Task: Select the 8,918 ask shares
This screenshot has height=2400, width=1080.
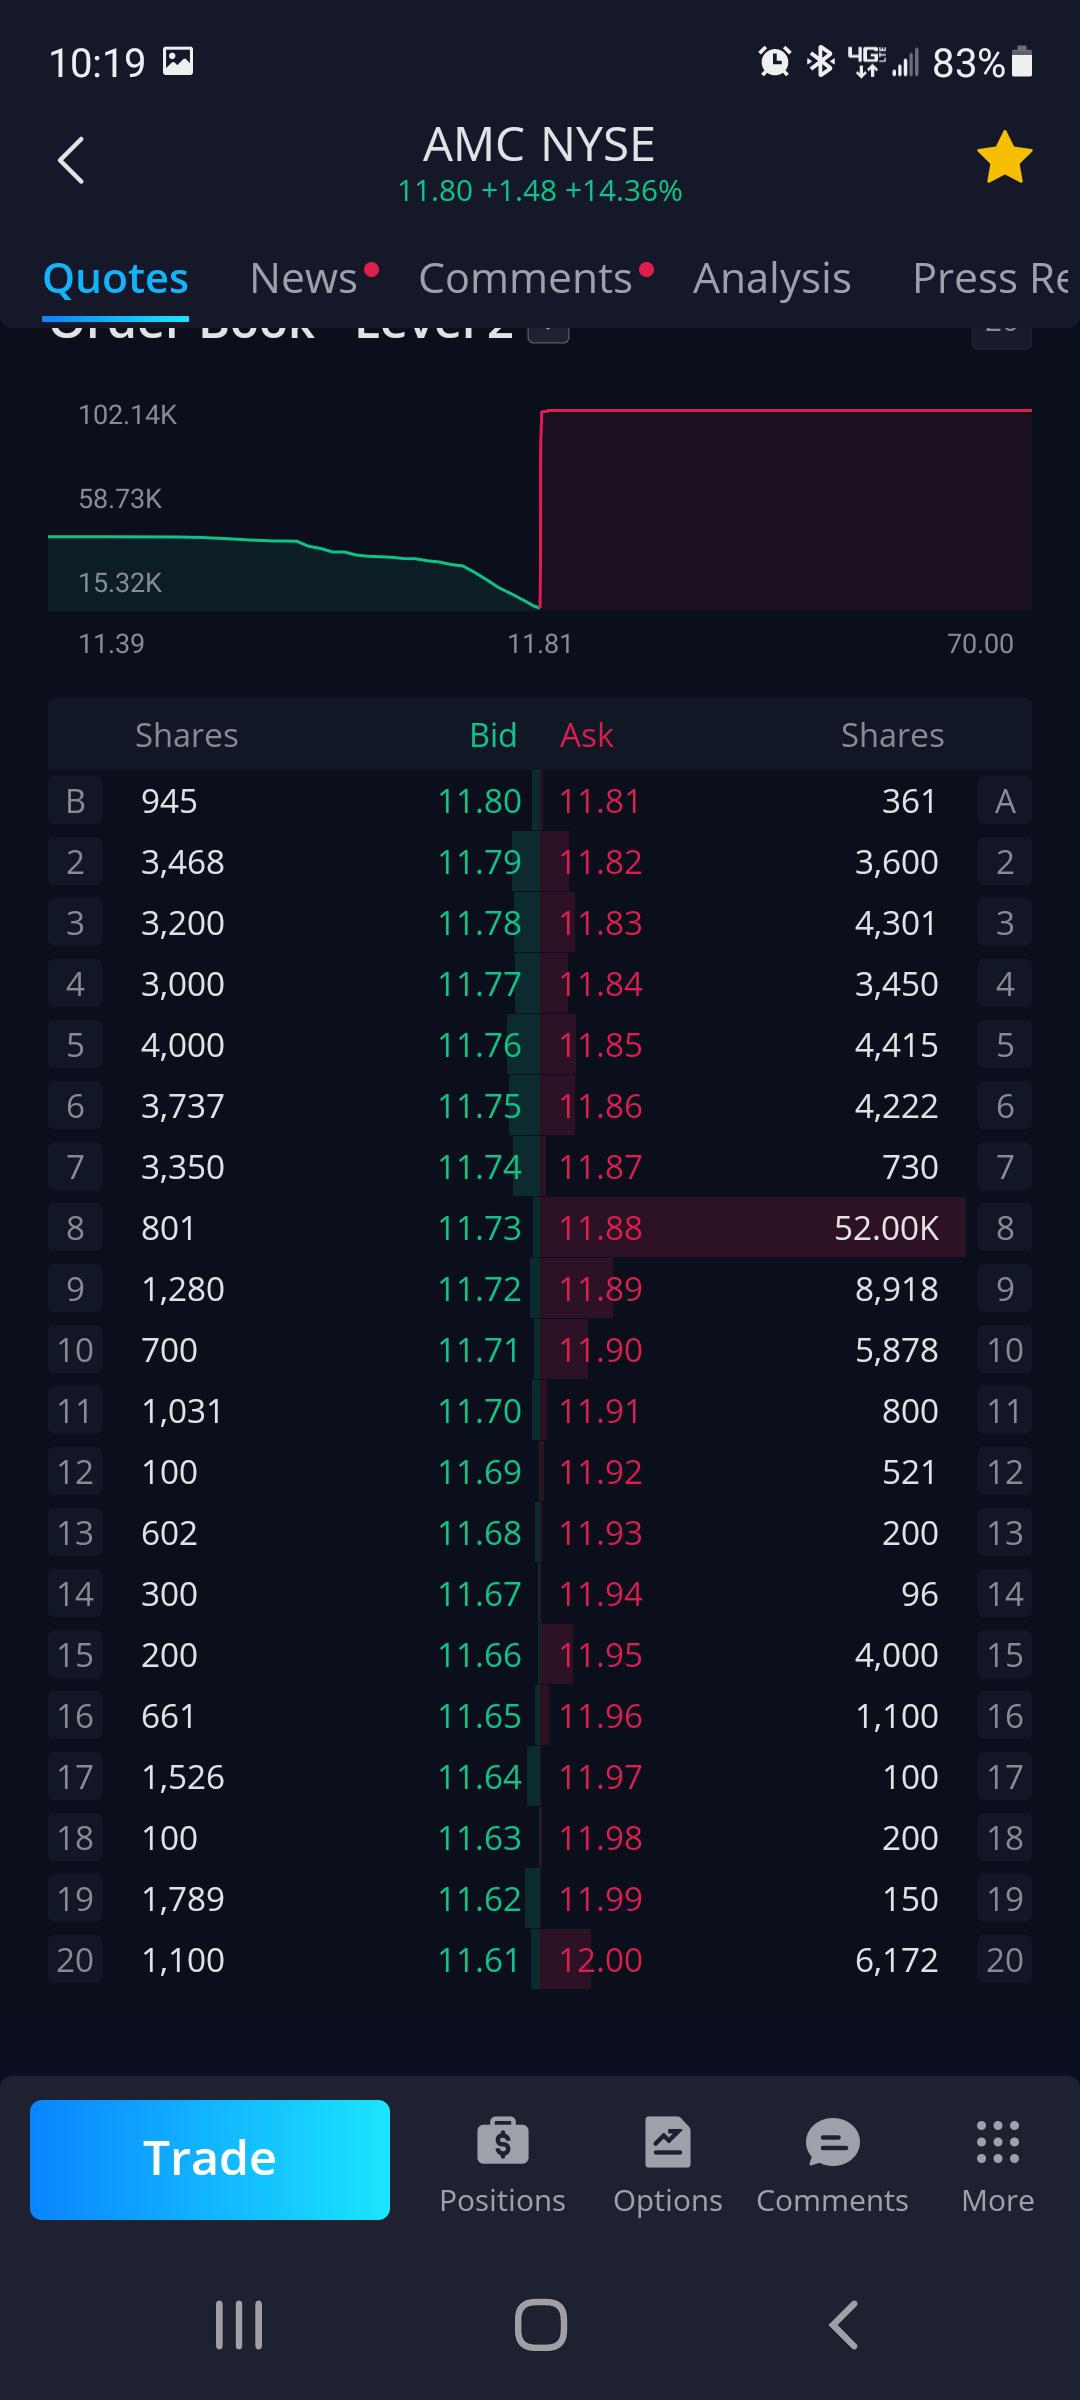Action: pyautogui.click(x=897, y=1289)
